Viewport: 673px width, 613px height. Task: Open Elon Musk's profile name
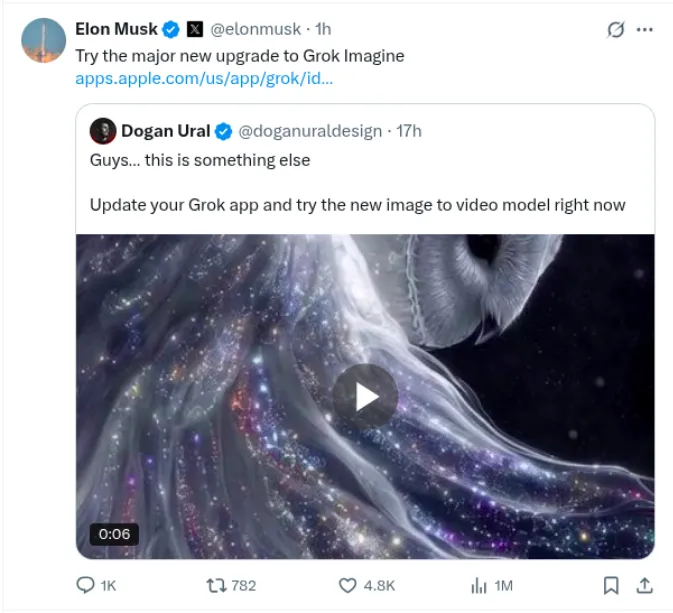[116, 30]
